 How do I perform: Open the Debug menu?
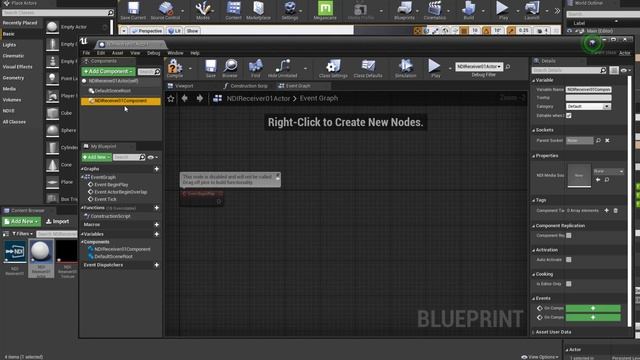click(x=153, y=53)
